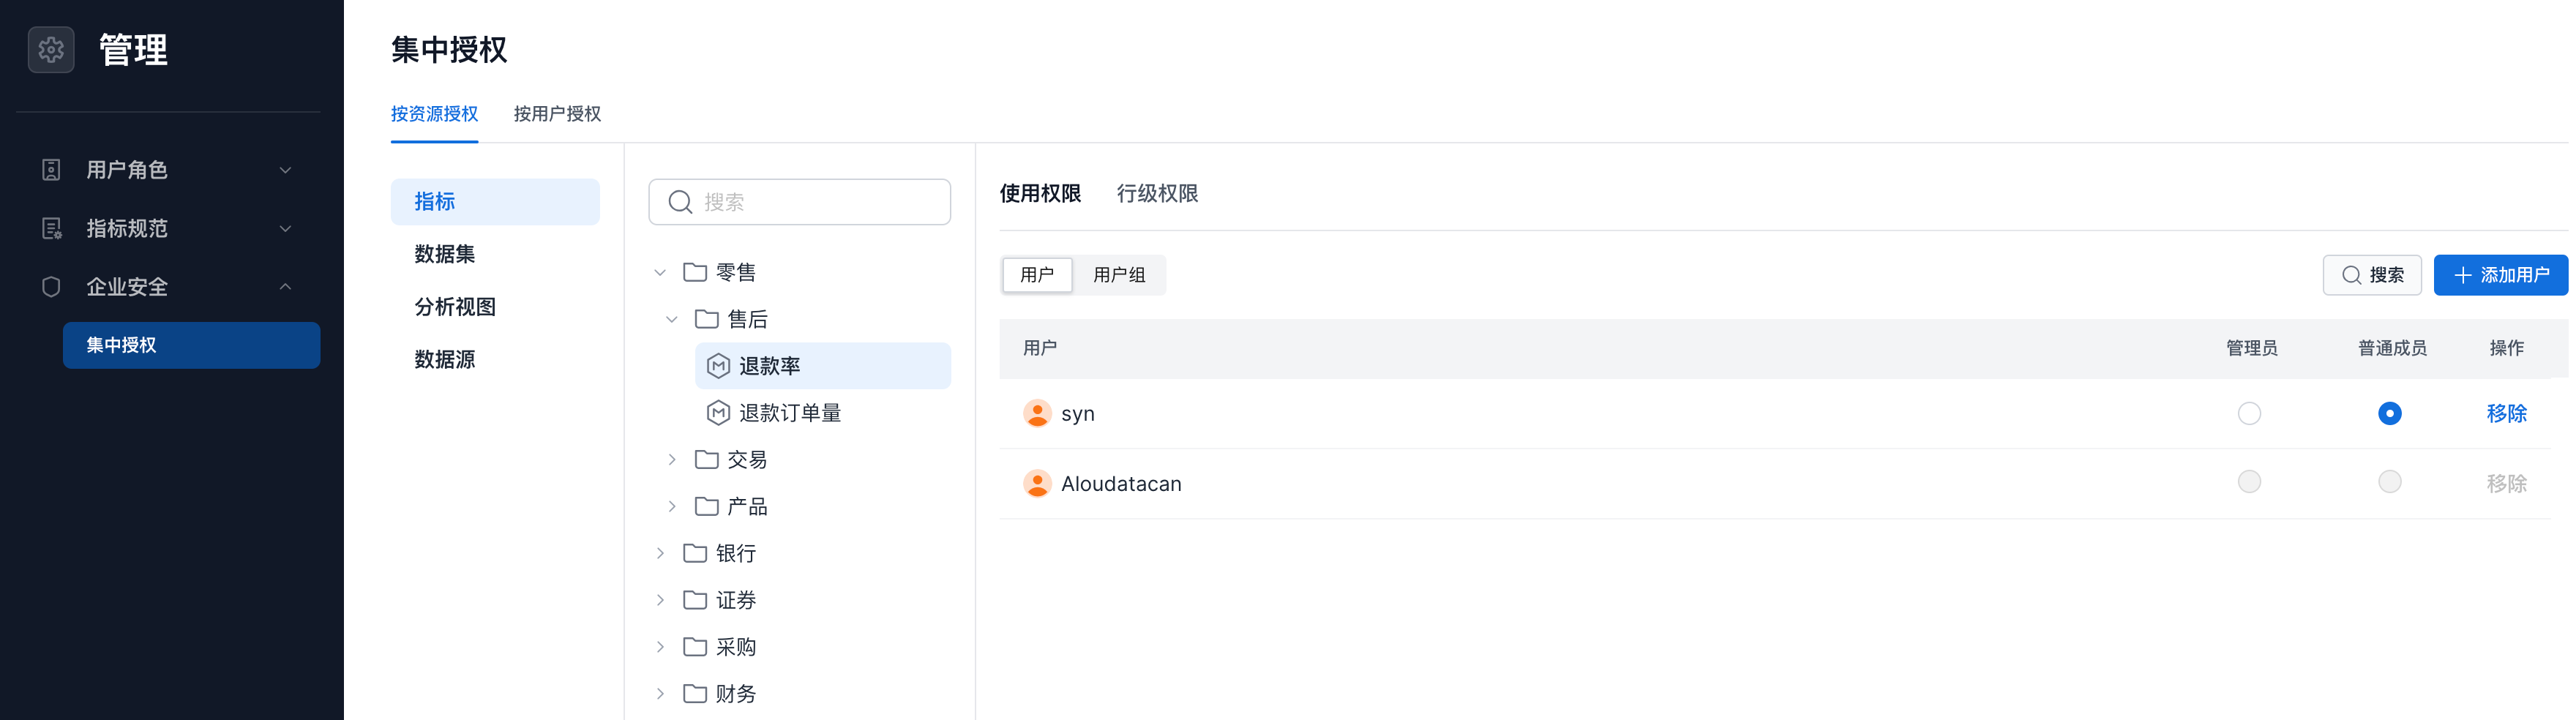Select the 退款率 metric icon

point(717,366)
